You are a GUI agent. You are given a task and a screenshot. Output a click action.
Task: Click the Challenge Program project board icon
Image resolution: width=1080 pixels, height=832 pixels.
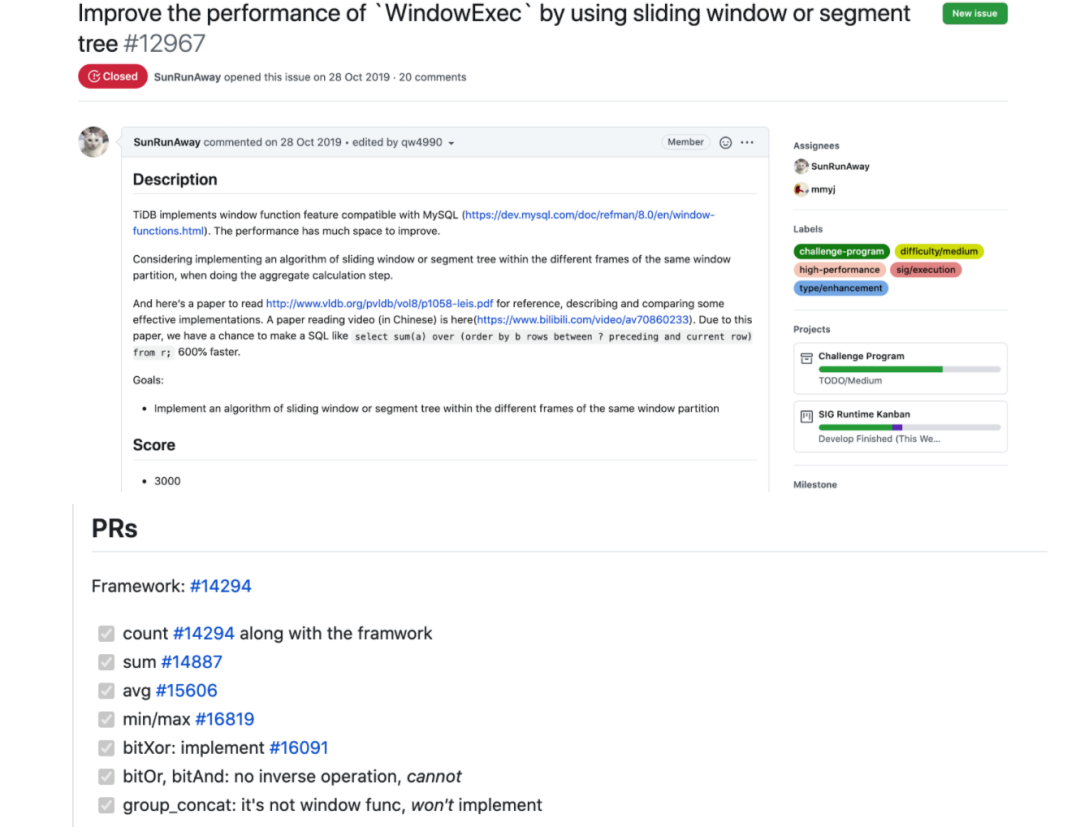[x=806, y=358]
